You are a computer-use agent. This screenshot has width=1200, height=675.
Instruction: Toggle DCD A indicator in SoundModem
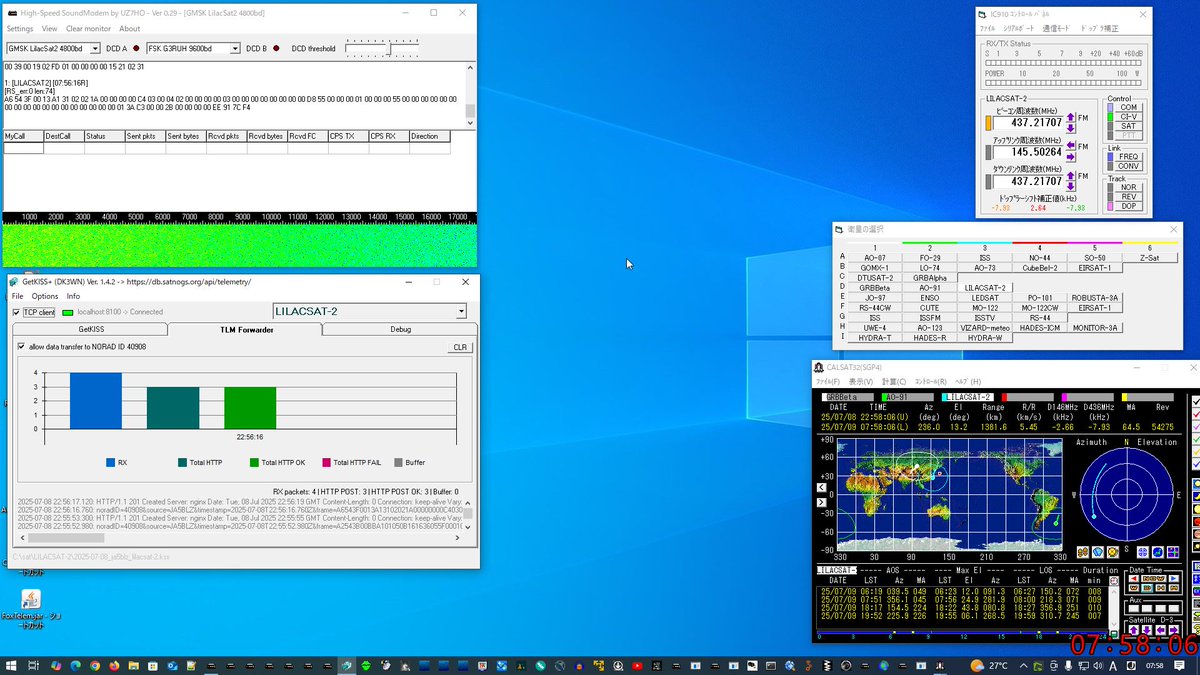pyautogui.click(x=136, y=48)
